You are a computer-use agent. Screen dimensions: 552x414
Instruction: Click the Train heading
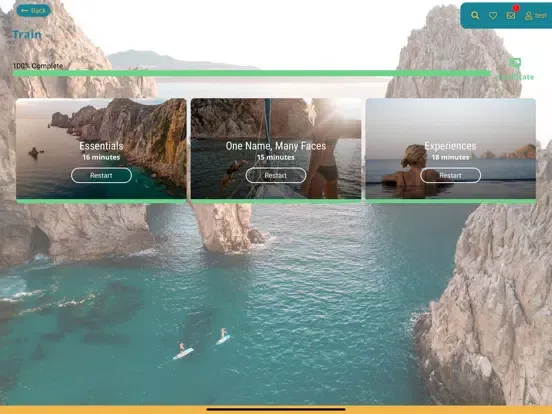27,34
